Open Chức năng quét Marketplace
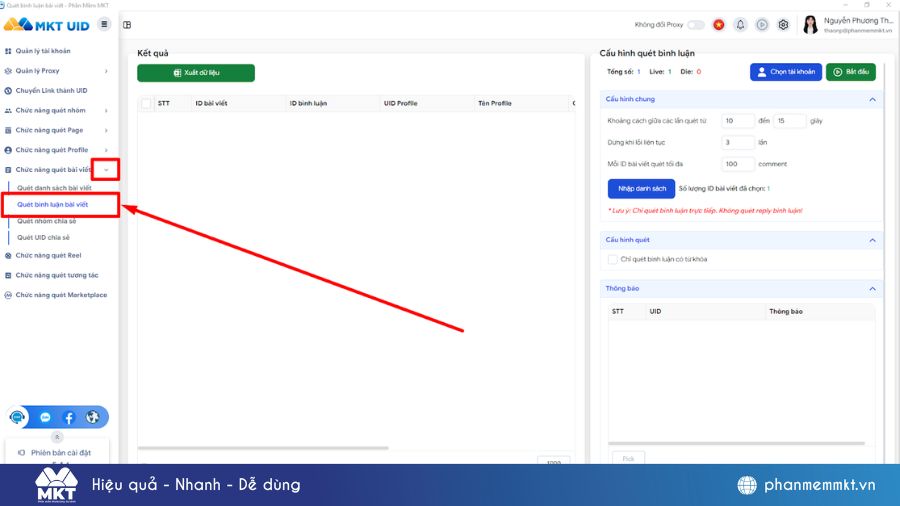The image size is (900, 506). pos(61,295)
